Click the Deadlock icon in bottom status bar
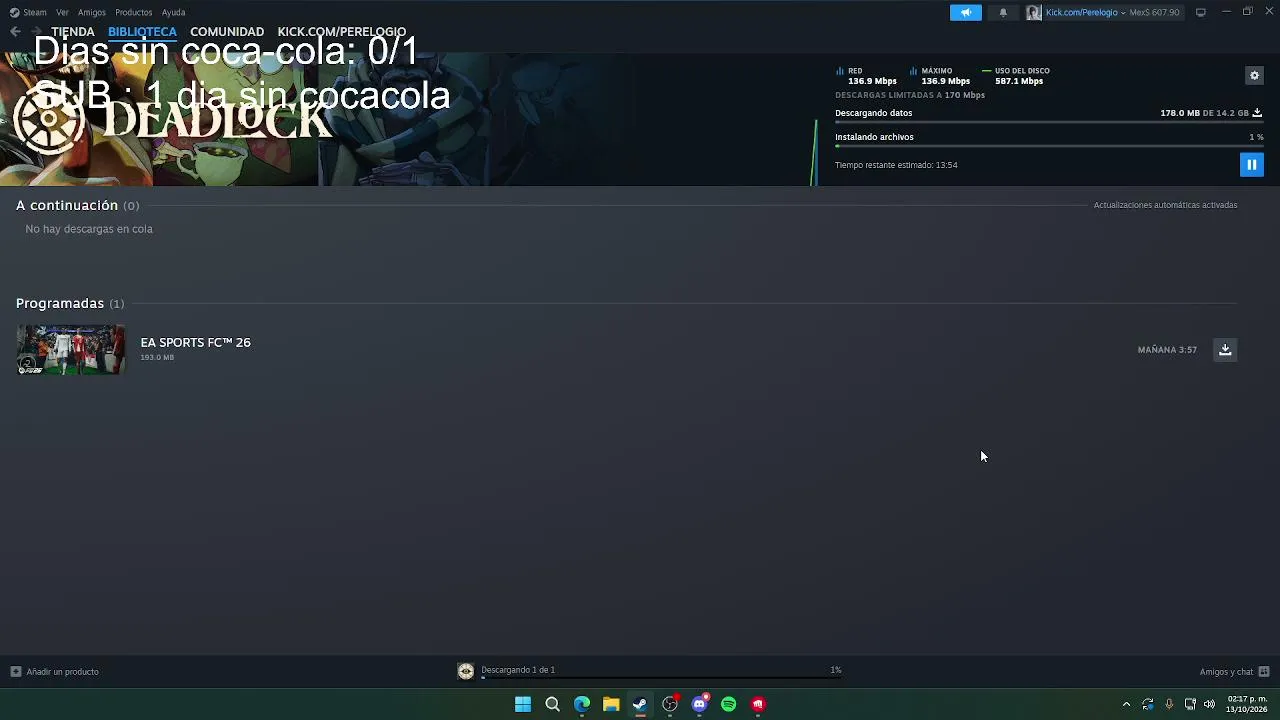 click(466, 671)
